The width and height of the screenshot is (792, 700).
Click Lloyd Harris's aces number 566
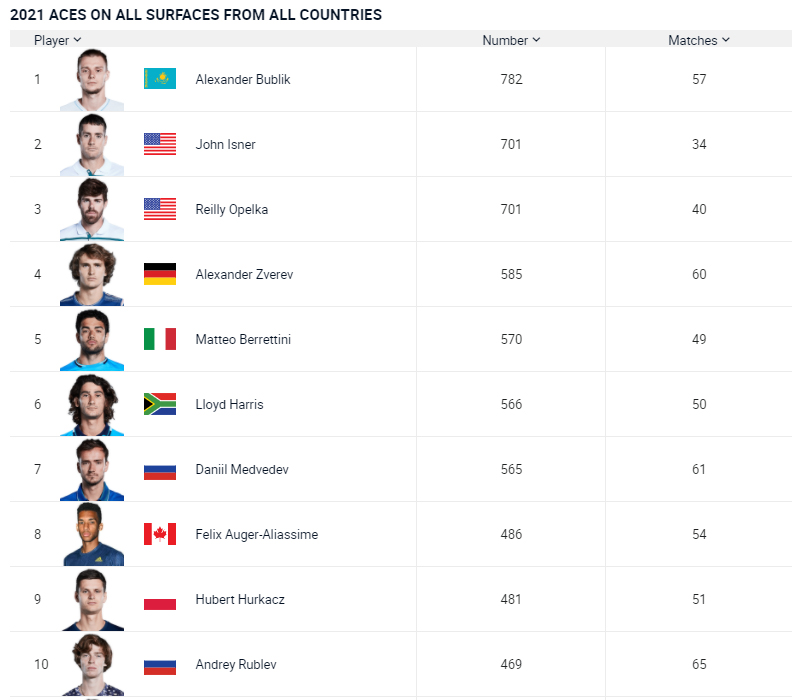[x=511, y=404]
